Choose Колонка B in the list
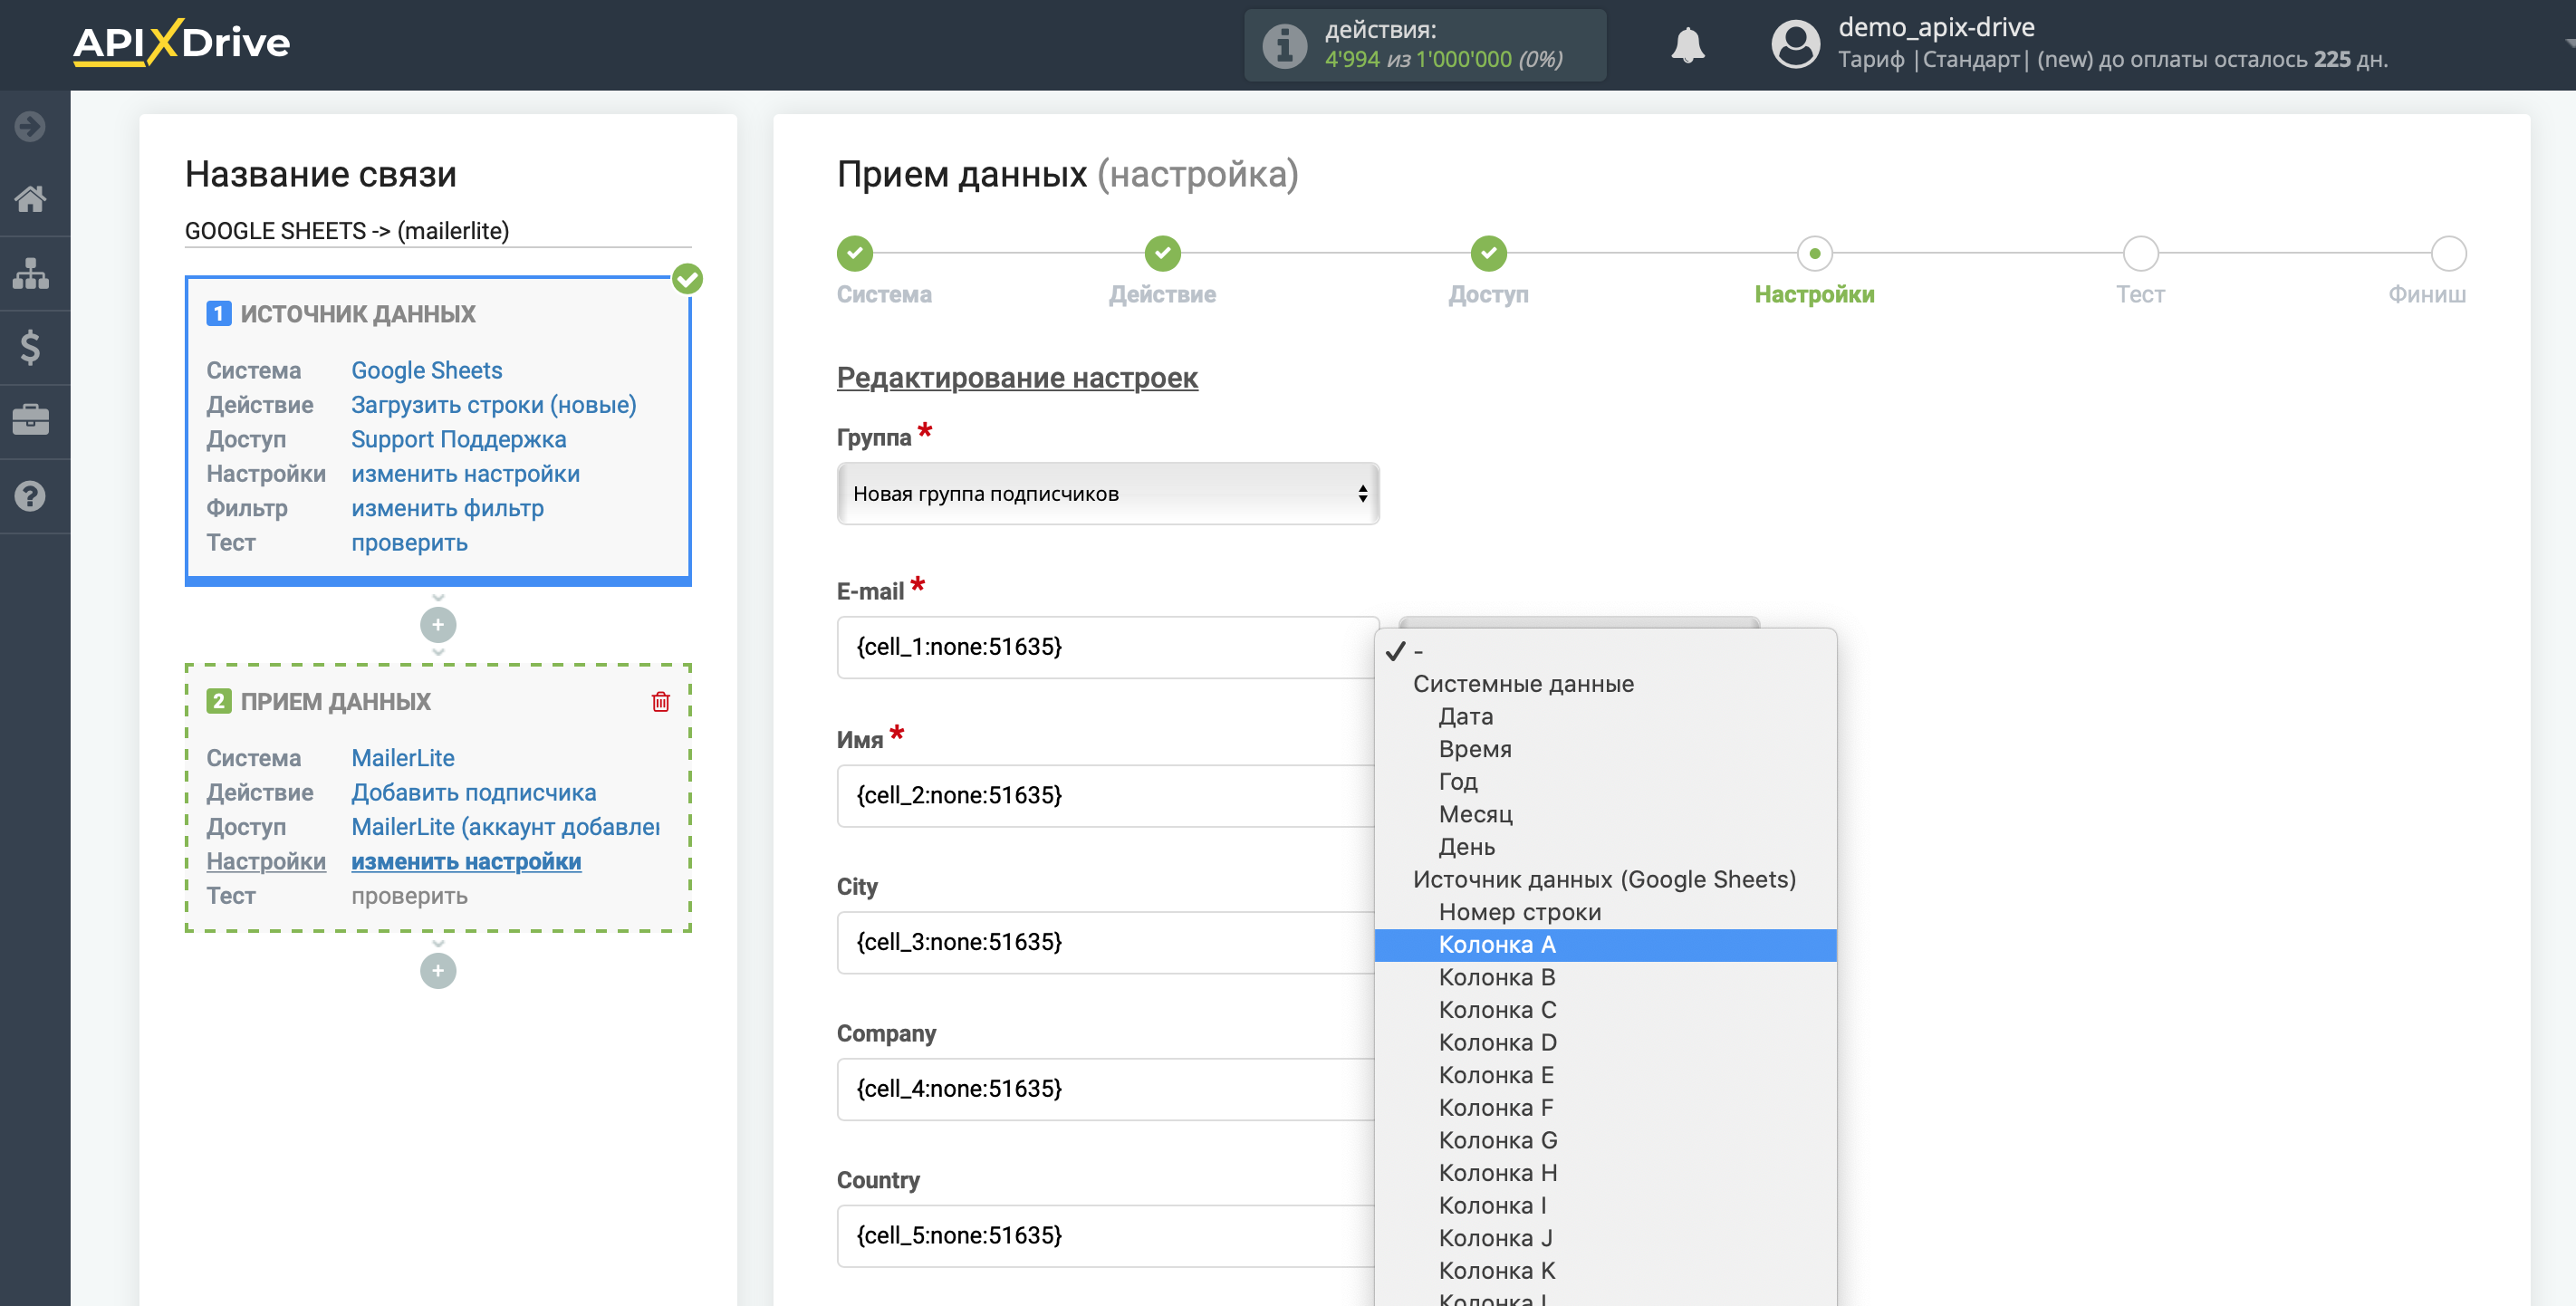The height and width of the screenshot is (1306, 2576). pos(1605,978)
